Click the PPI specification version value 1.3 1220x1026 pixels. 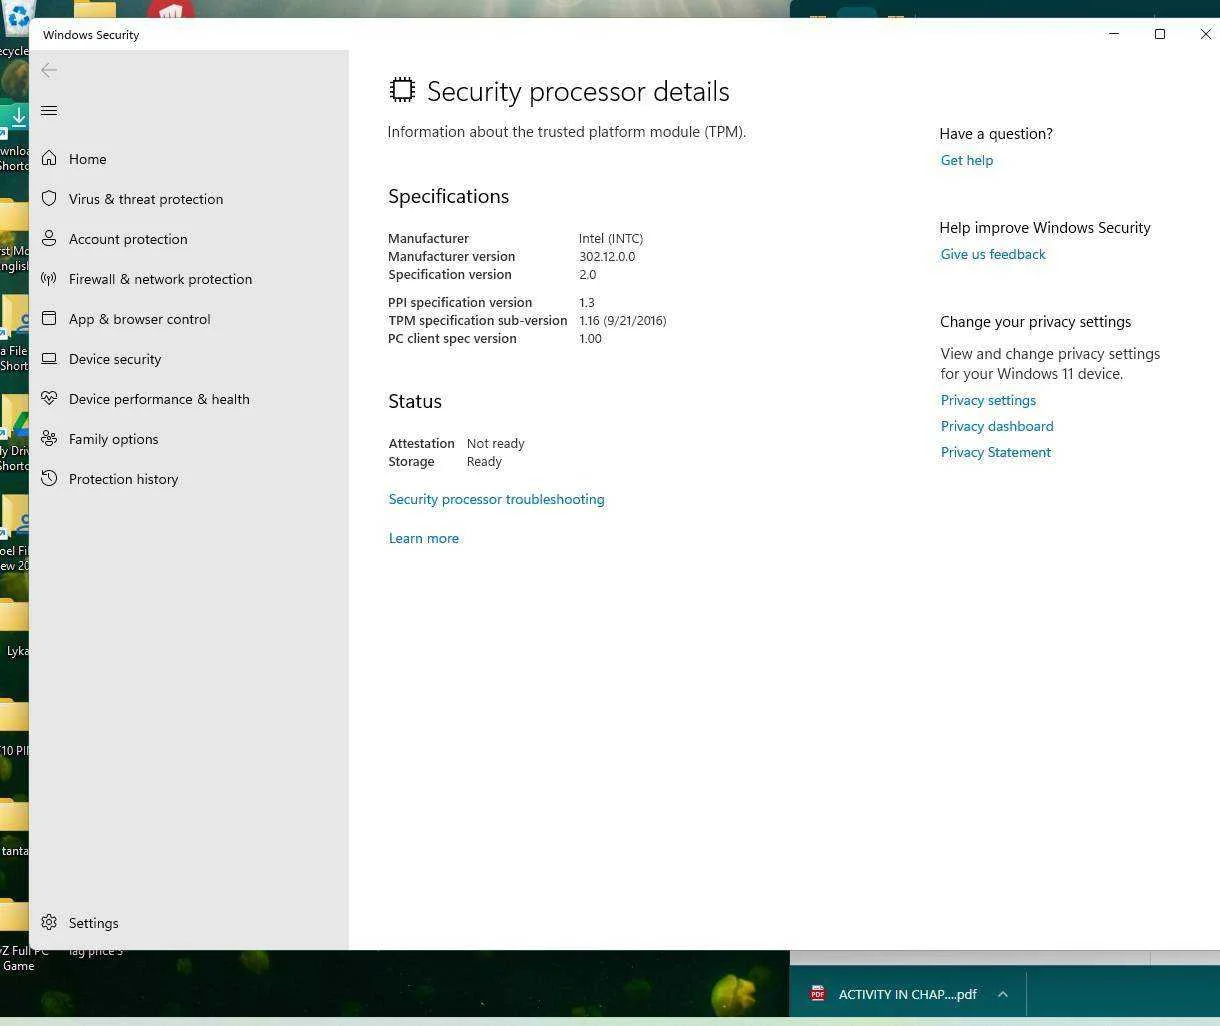point(587,302)
